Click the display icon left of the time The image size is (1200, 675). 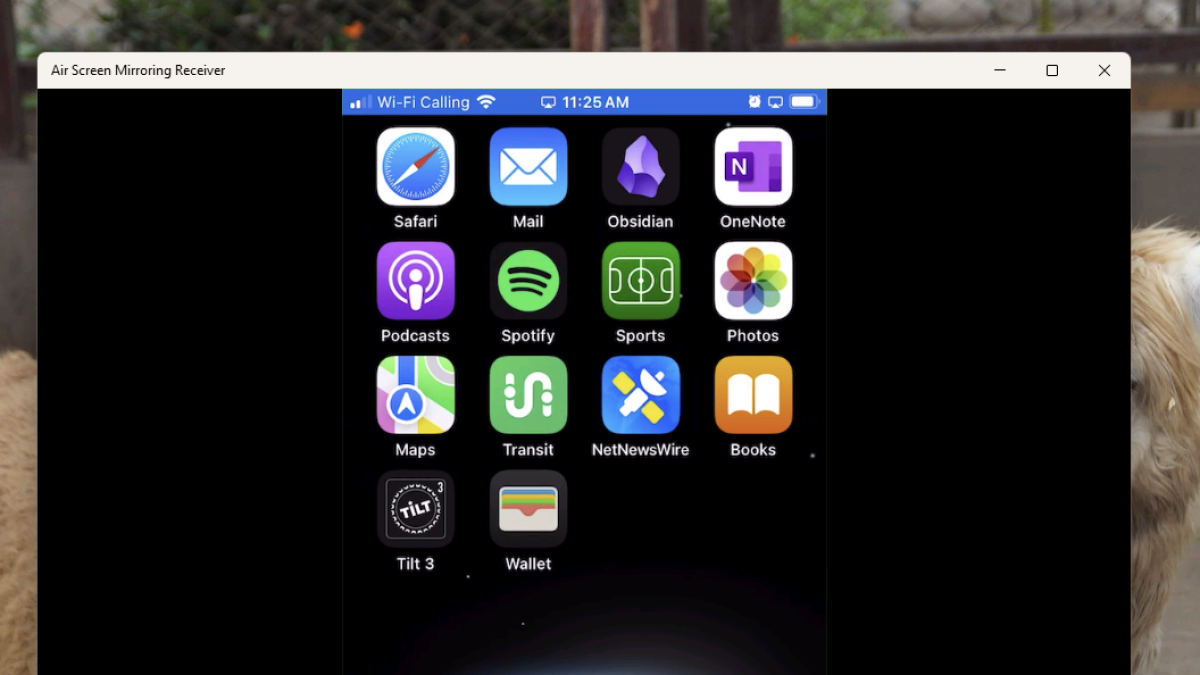point(548,102)
